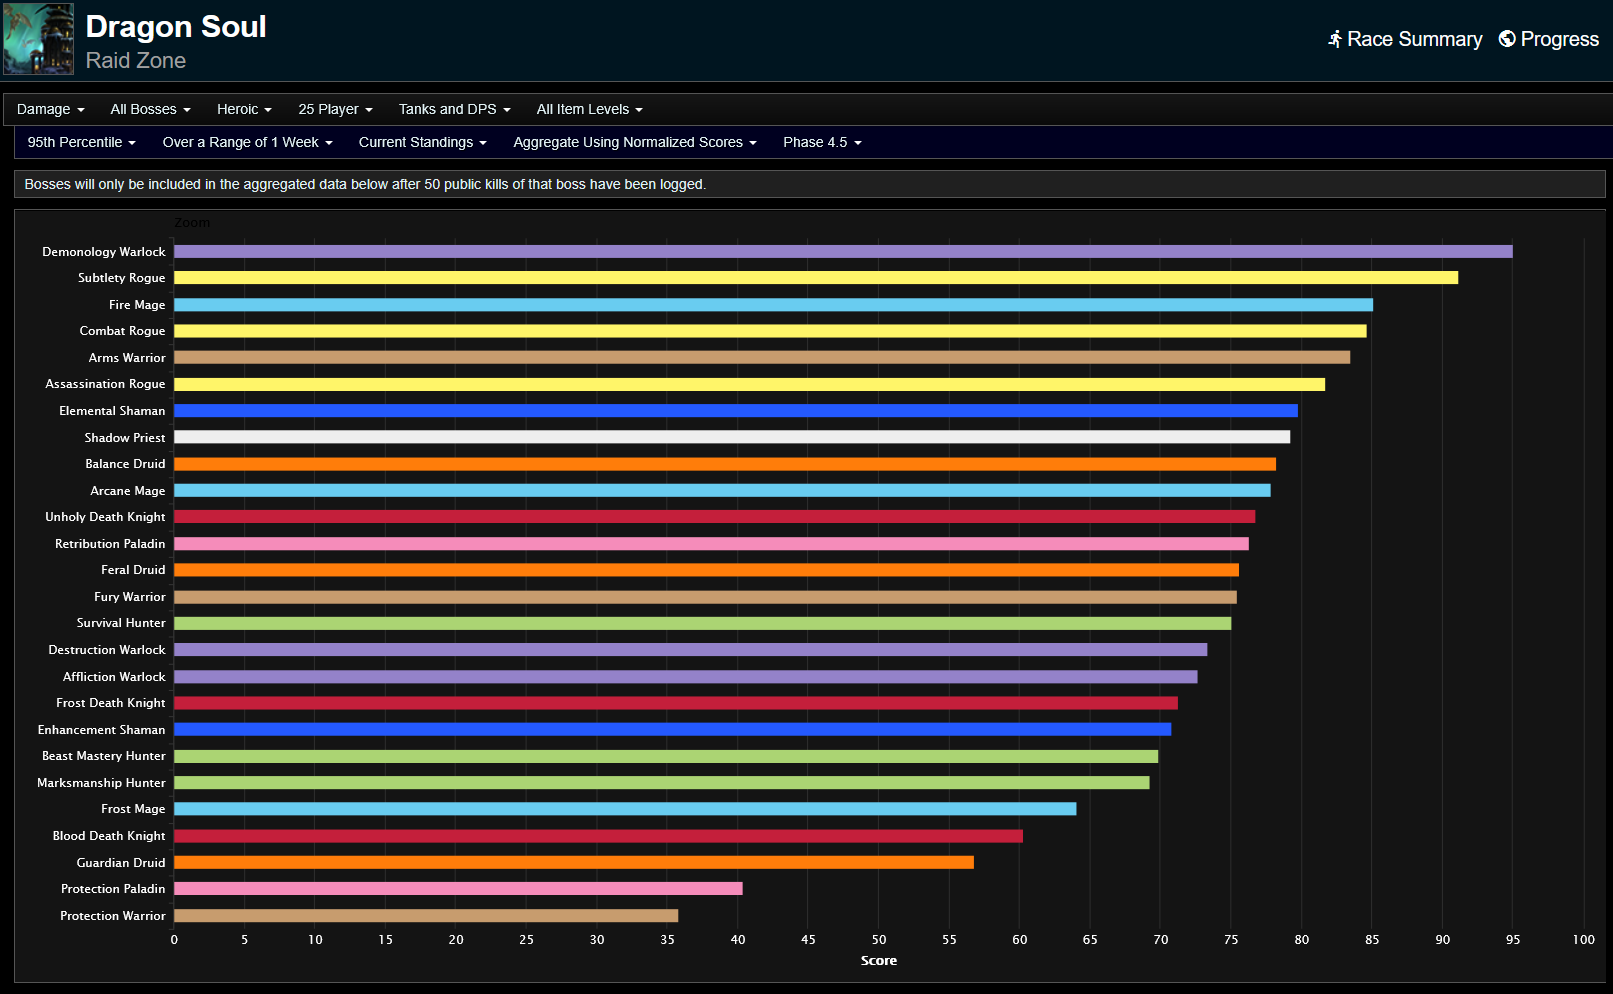The width and height of the screenshot is (1613, 994).
Task: Click the Blood Death Knight label
Action: point(109,836)
